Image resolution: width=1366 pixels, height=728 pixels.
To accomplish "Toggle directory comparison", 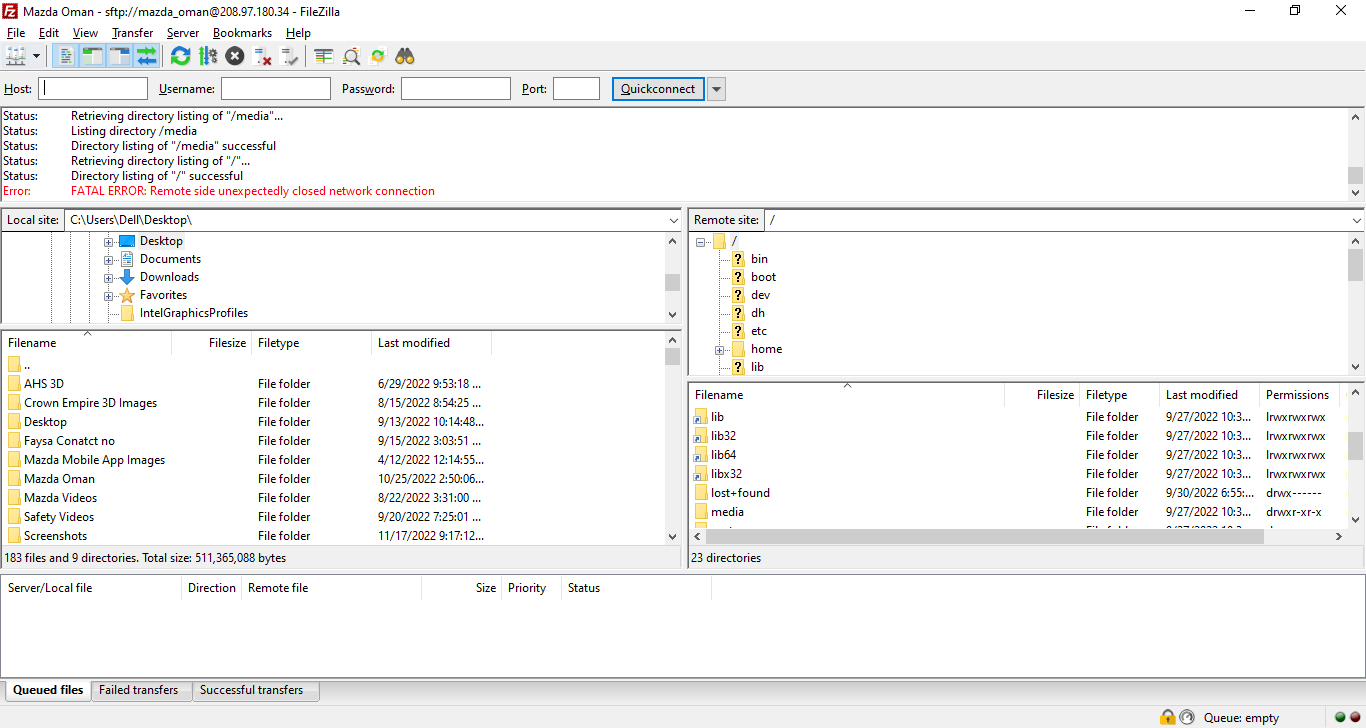I will 351,56.
